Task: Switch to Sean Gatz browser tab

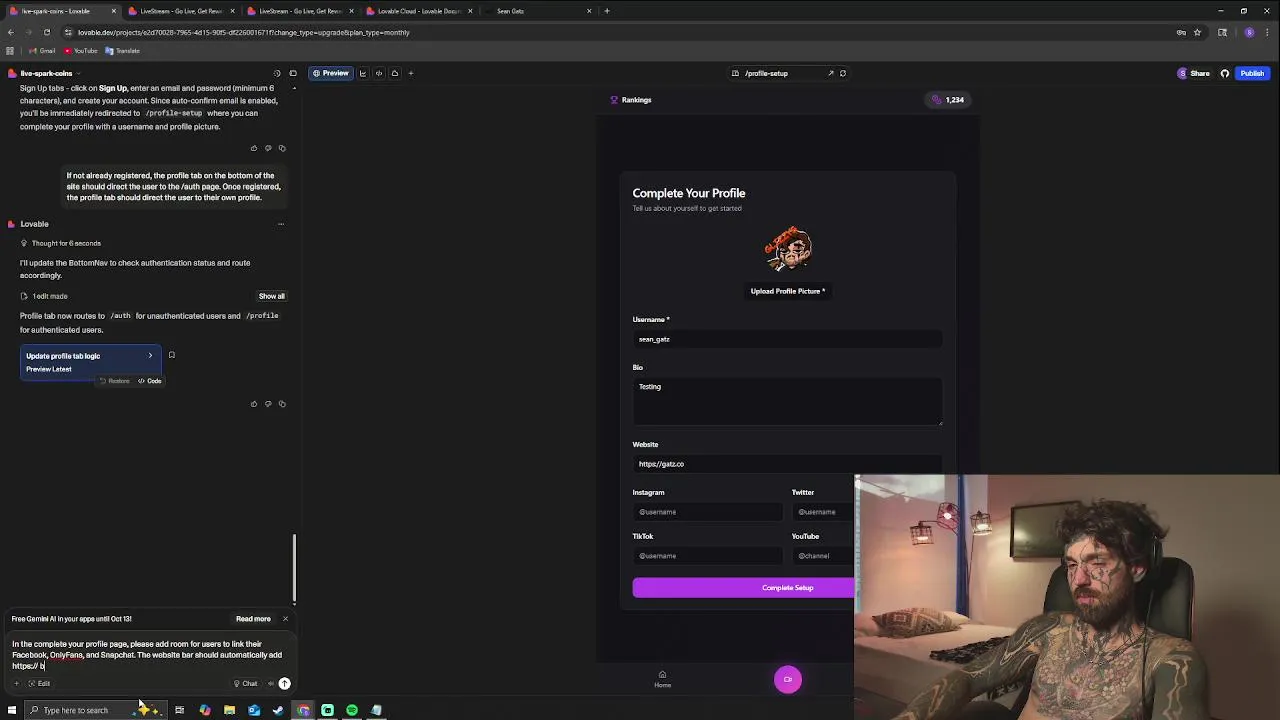Action: [x=540, y=11]
